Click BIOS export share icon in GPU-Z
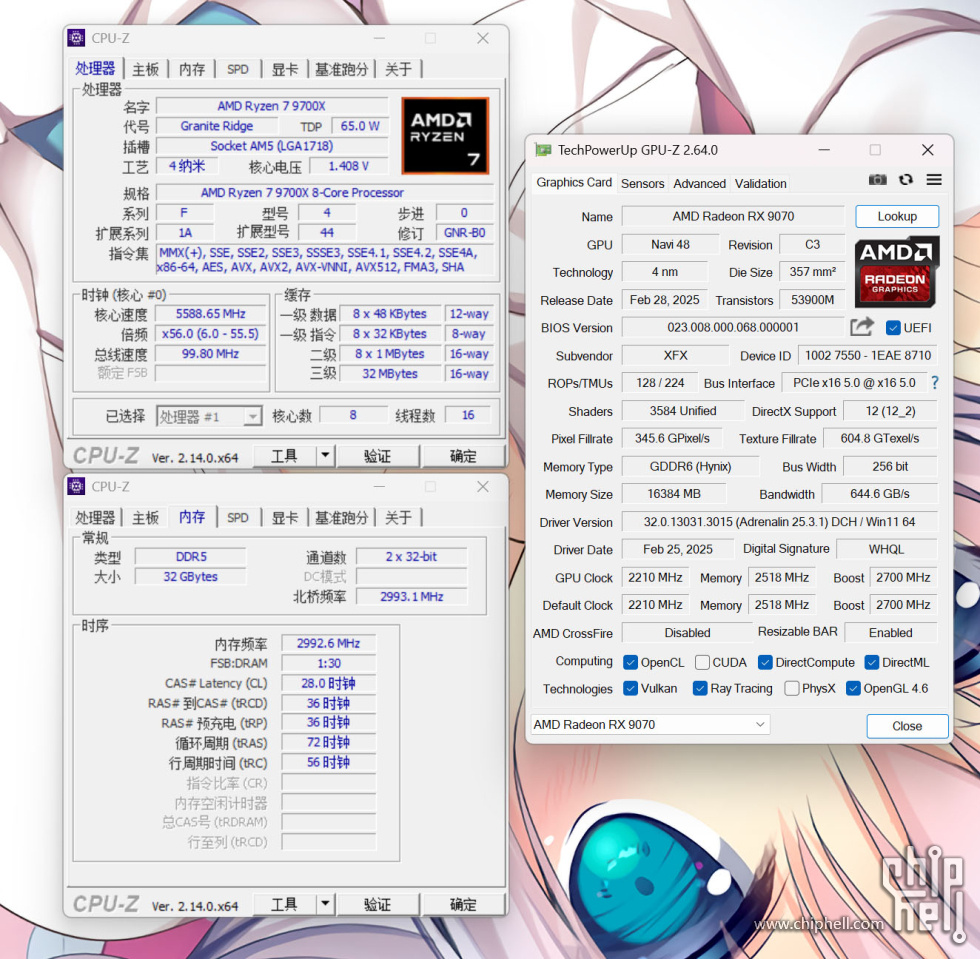The height and width of the screenshot is (959, 980). (x=862, y=326)
